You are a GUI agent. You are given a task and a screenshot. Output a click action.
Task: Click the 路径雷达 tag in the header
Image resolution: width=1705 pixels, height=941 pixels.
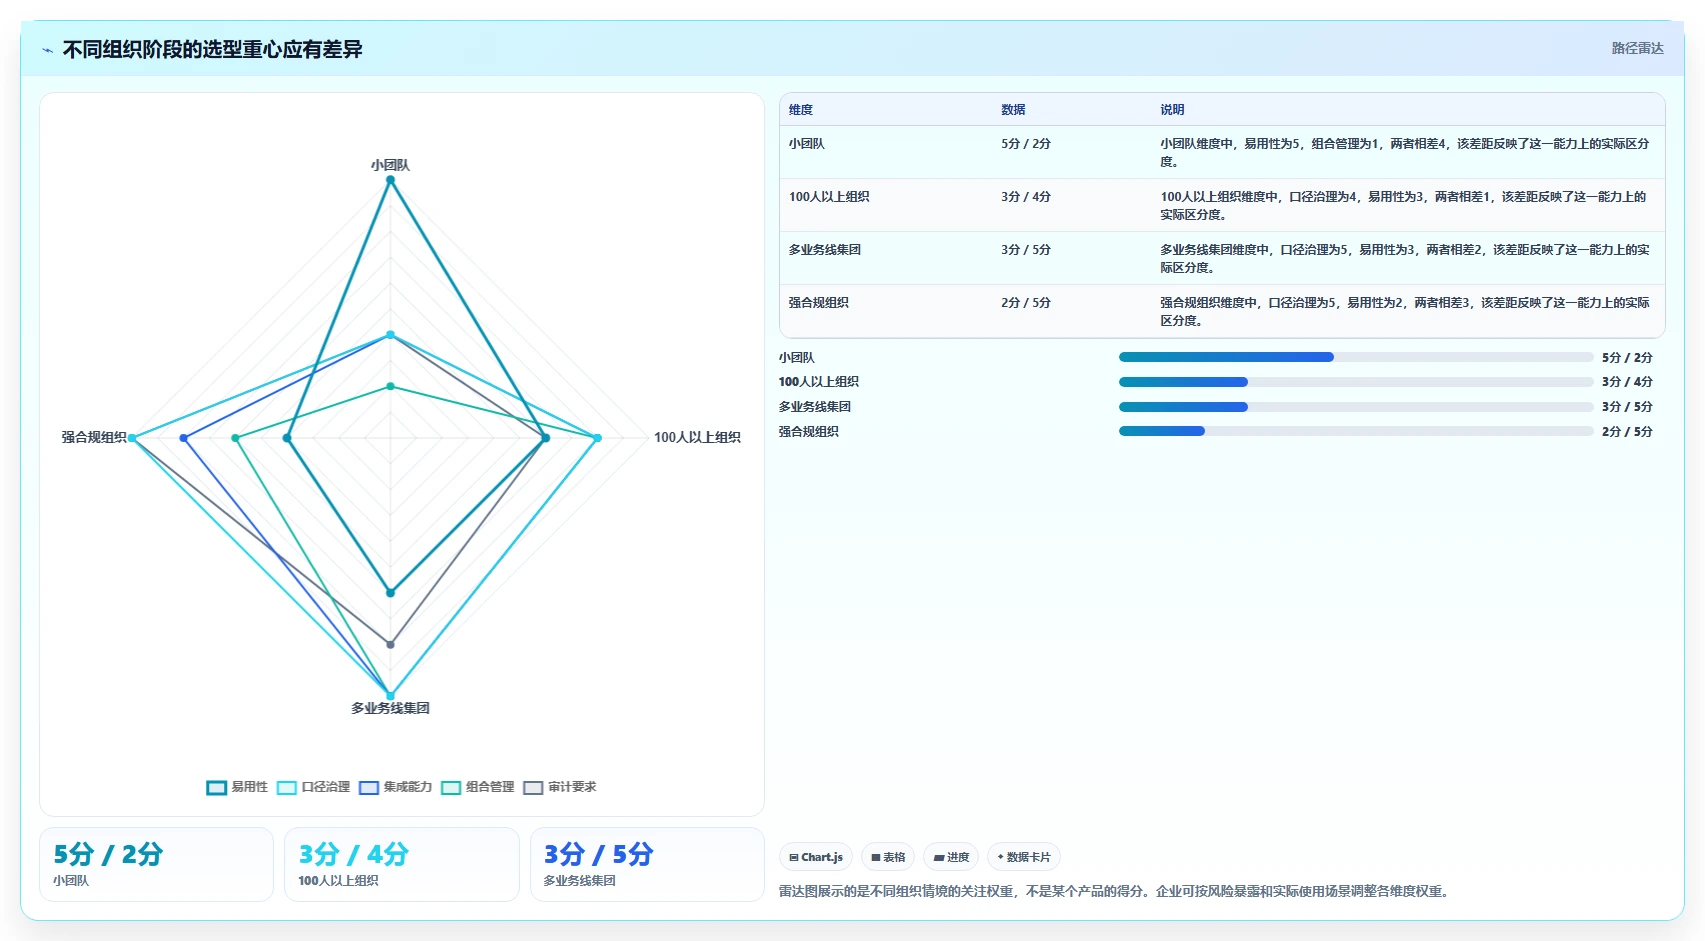point(1637,48)
